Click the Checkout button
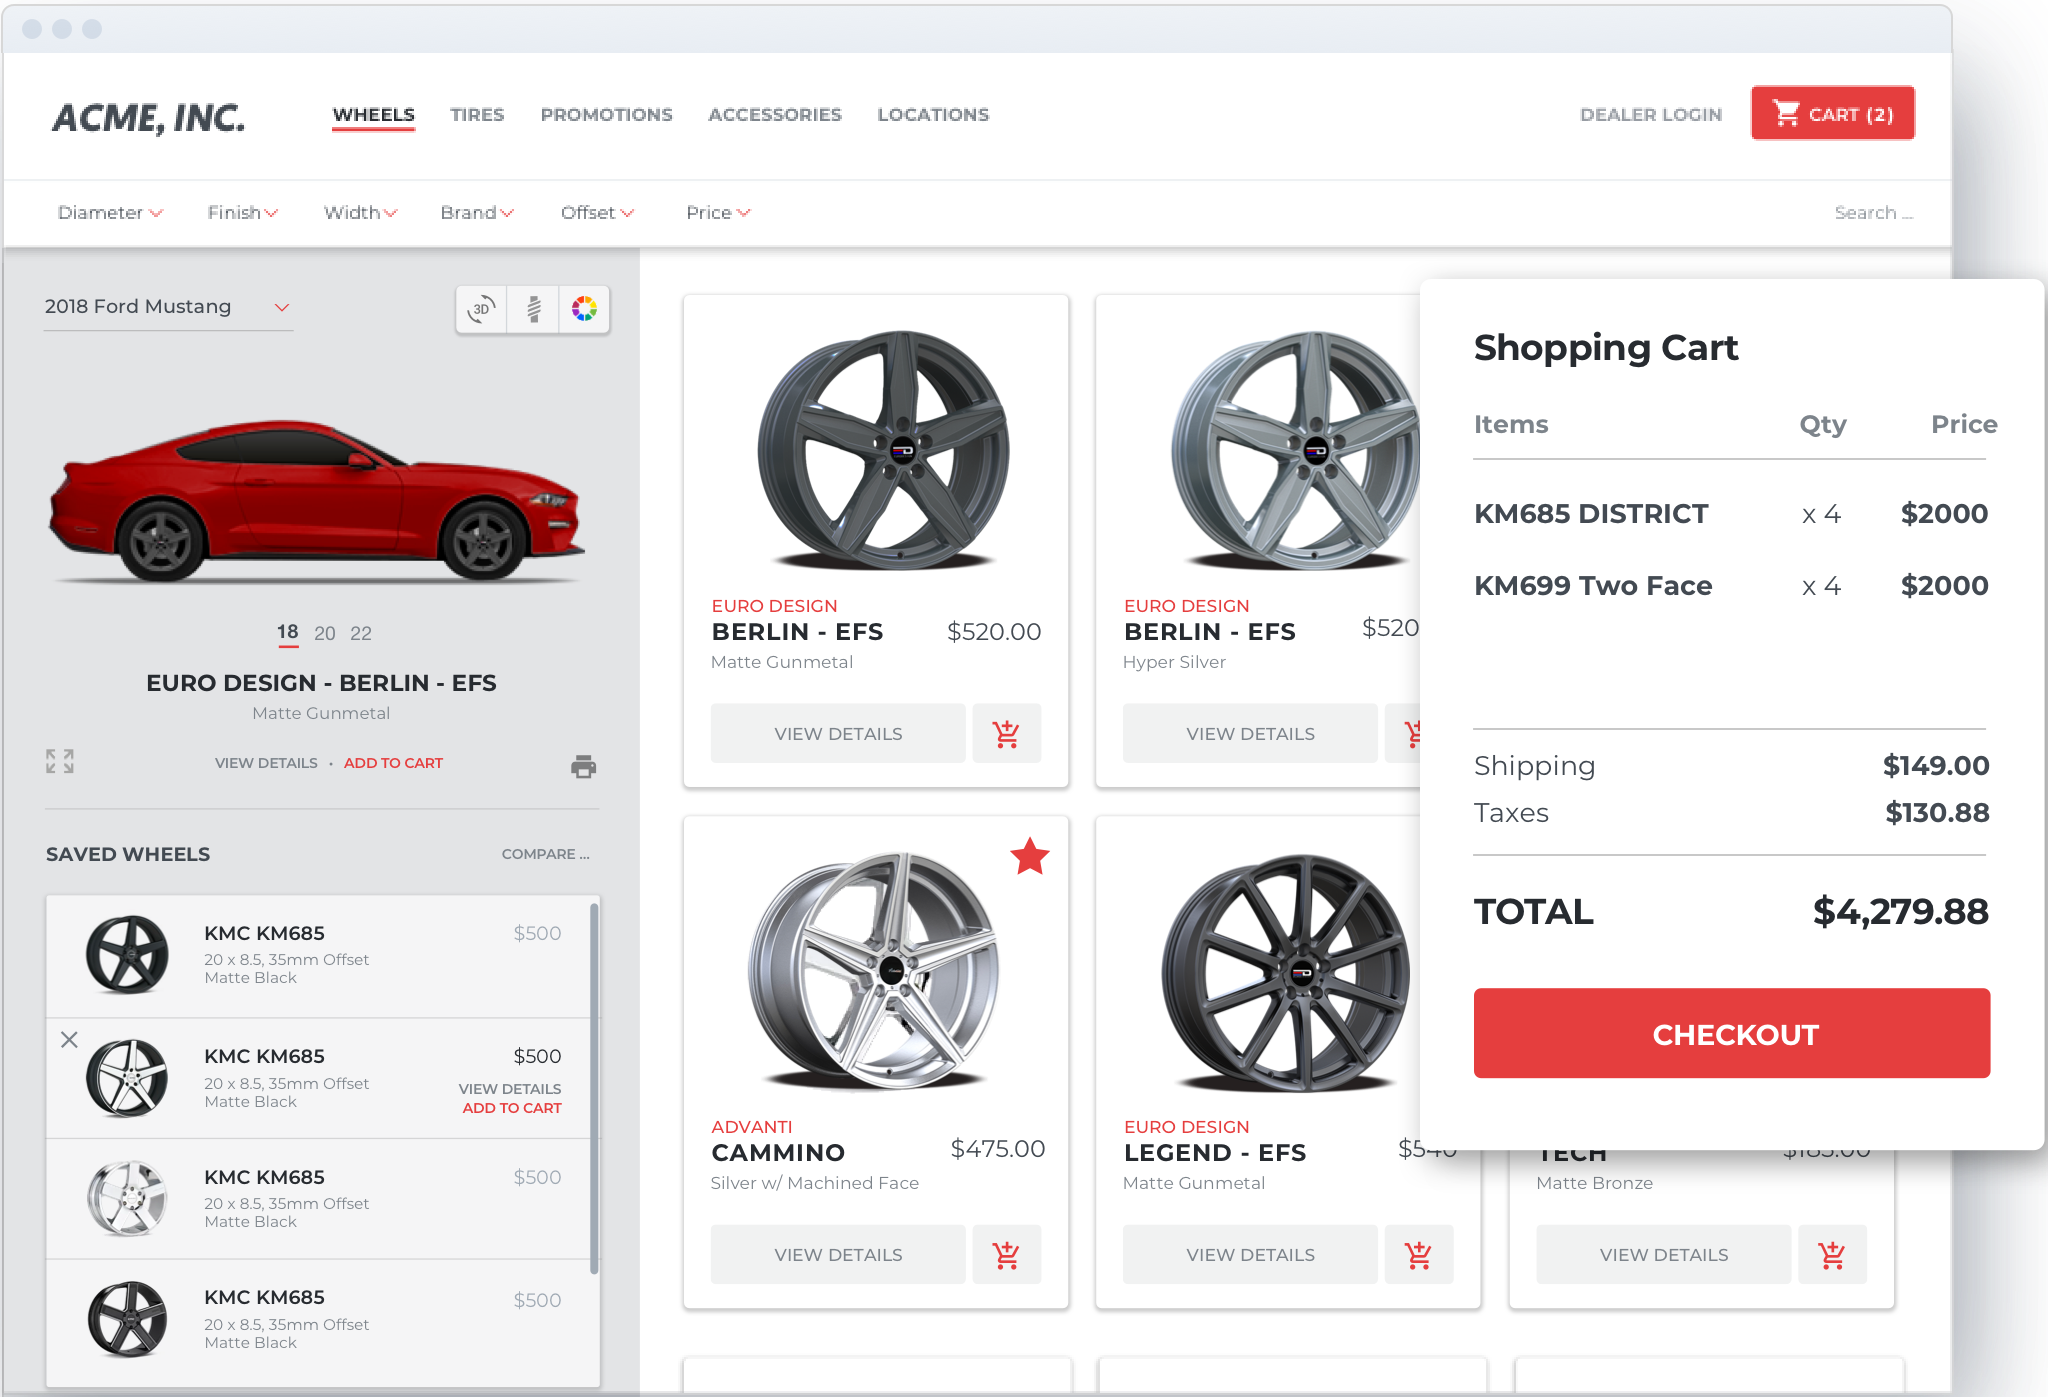2048x1397 pixels. [1732, 1033]
